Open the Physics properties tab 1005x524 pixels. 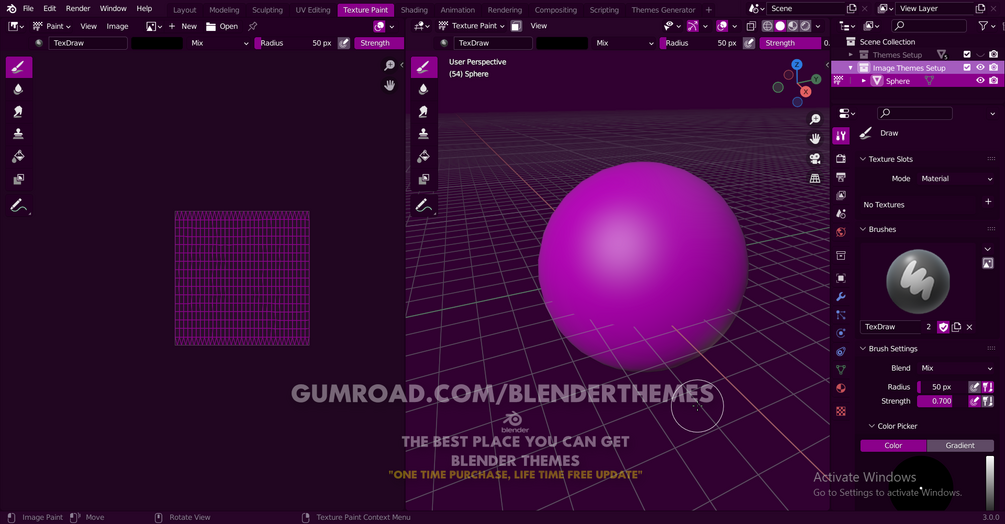pos(841,333)
